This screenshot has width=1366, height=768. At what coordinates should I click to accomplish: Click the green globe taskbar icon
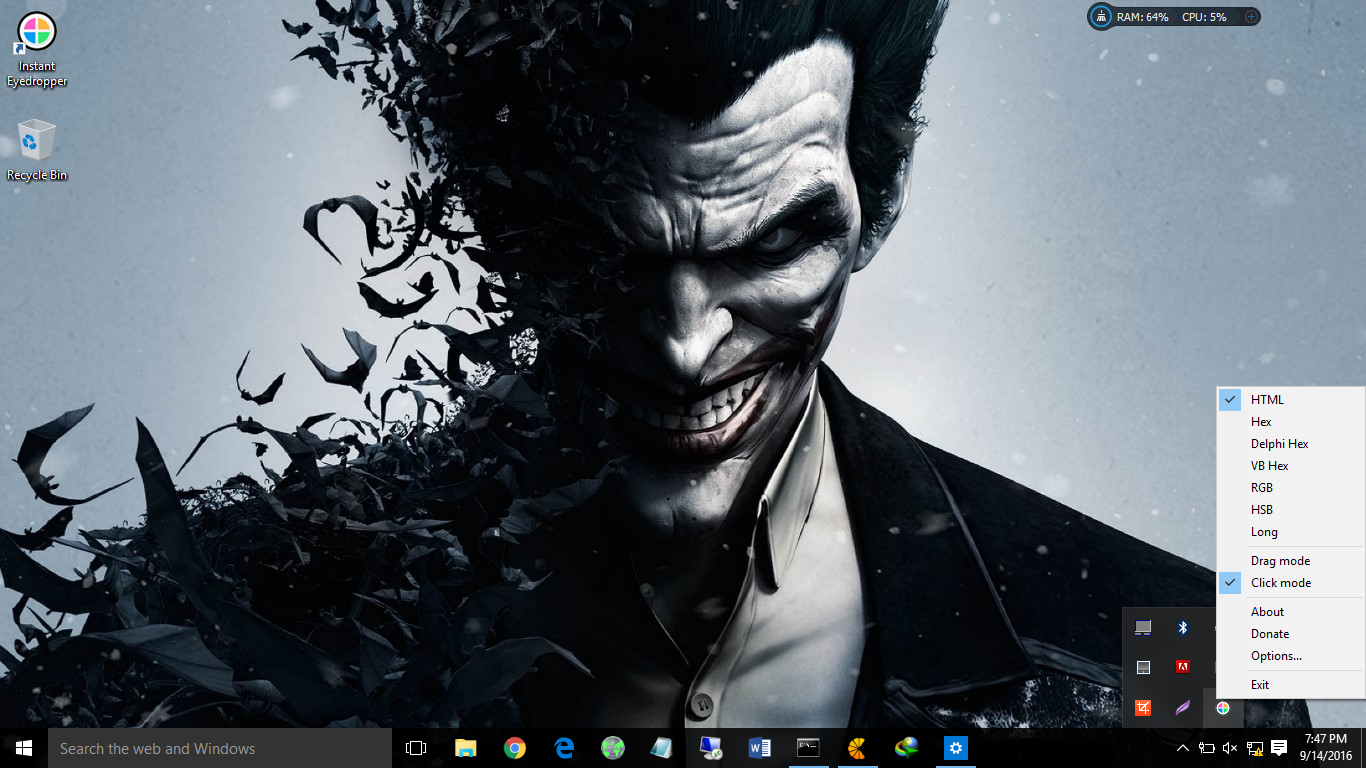click(x=613, y=748)
